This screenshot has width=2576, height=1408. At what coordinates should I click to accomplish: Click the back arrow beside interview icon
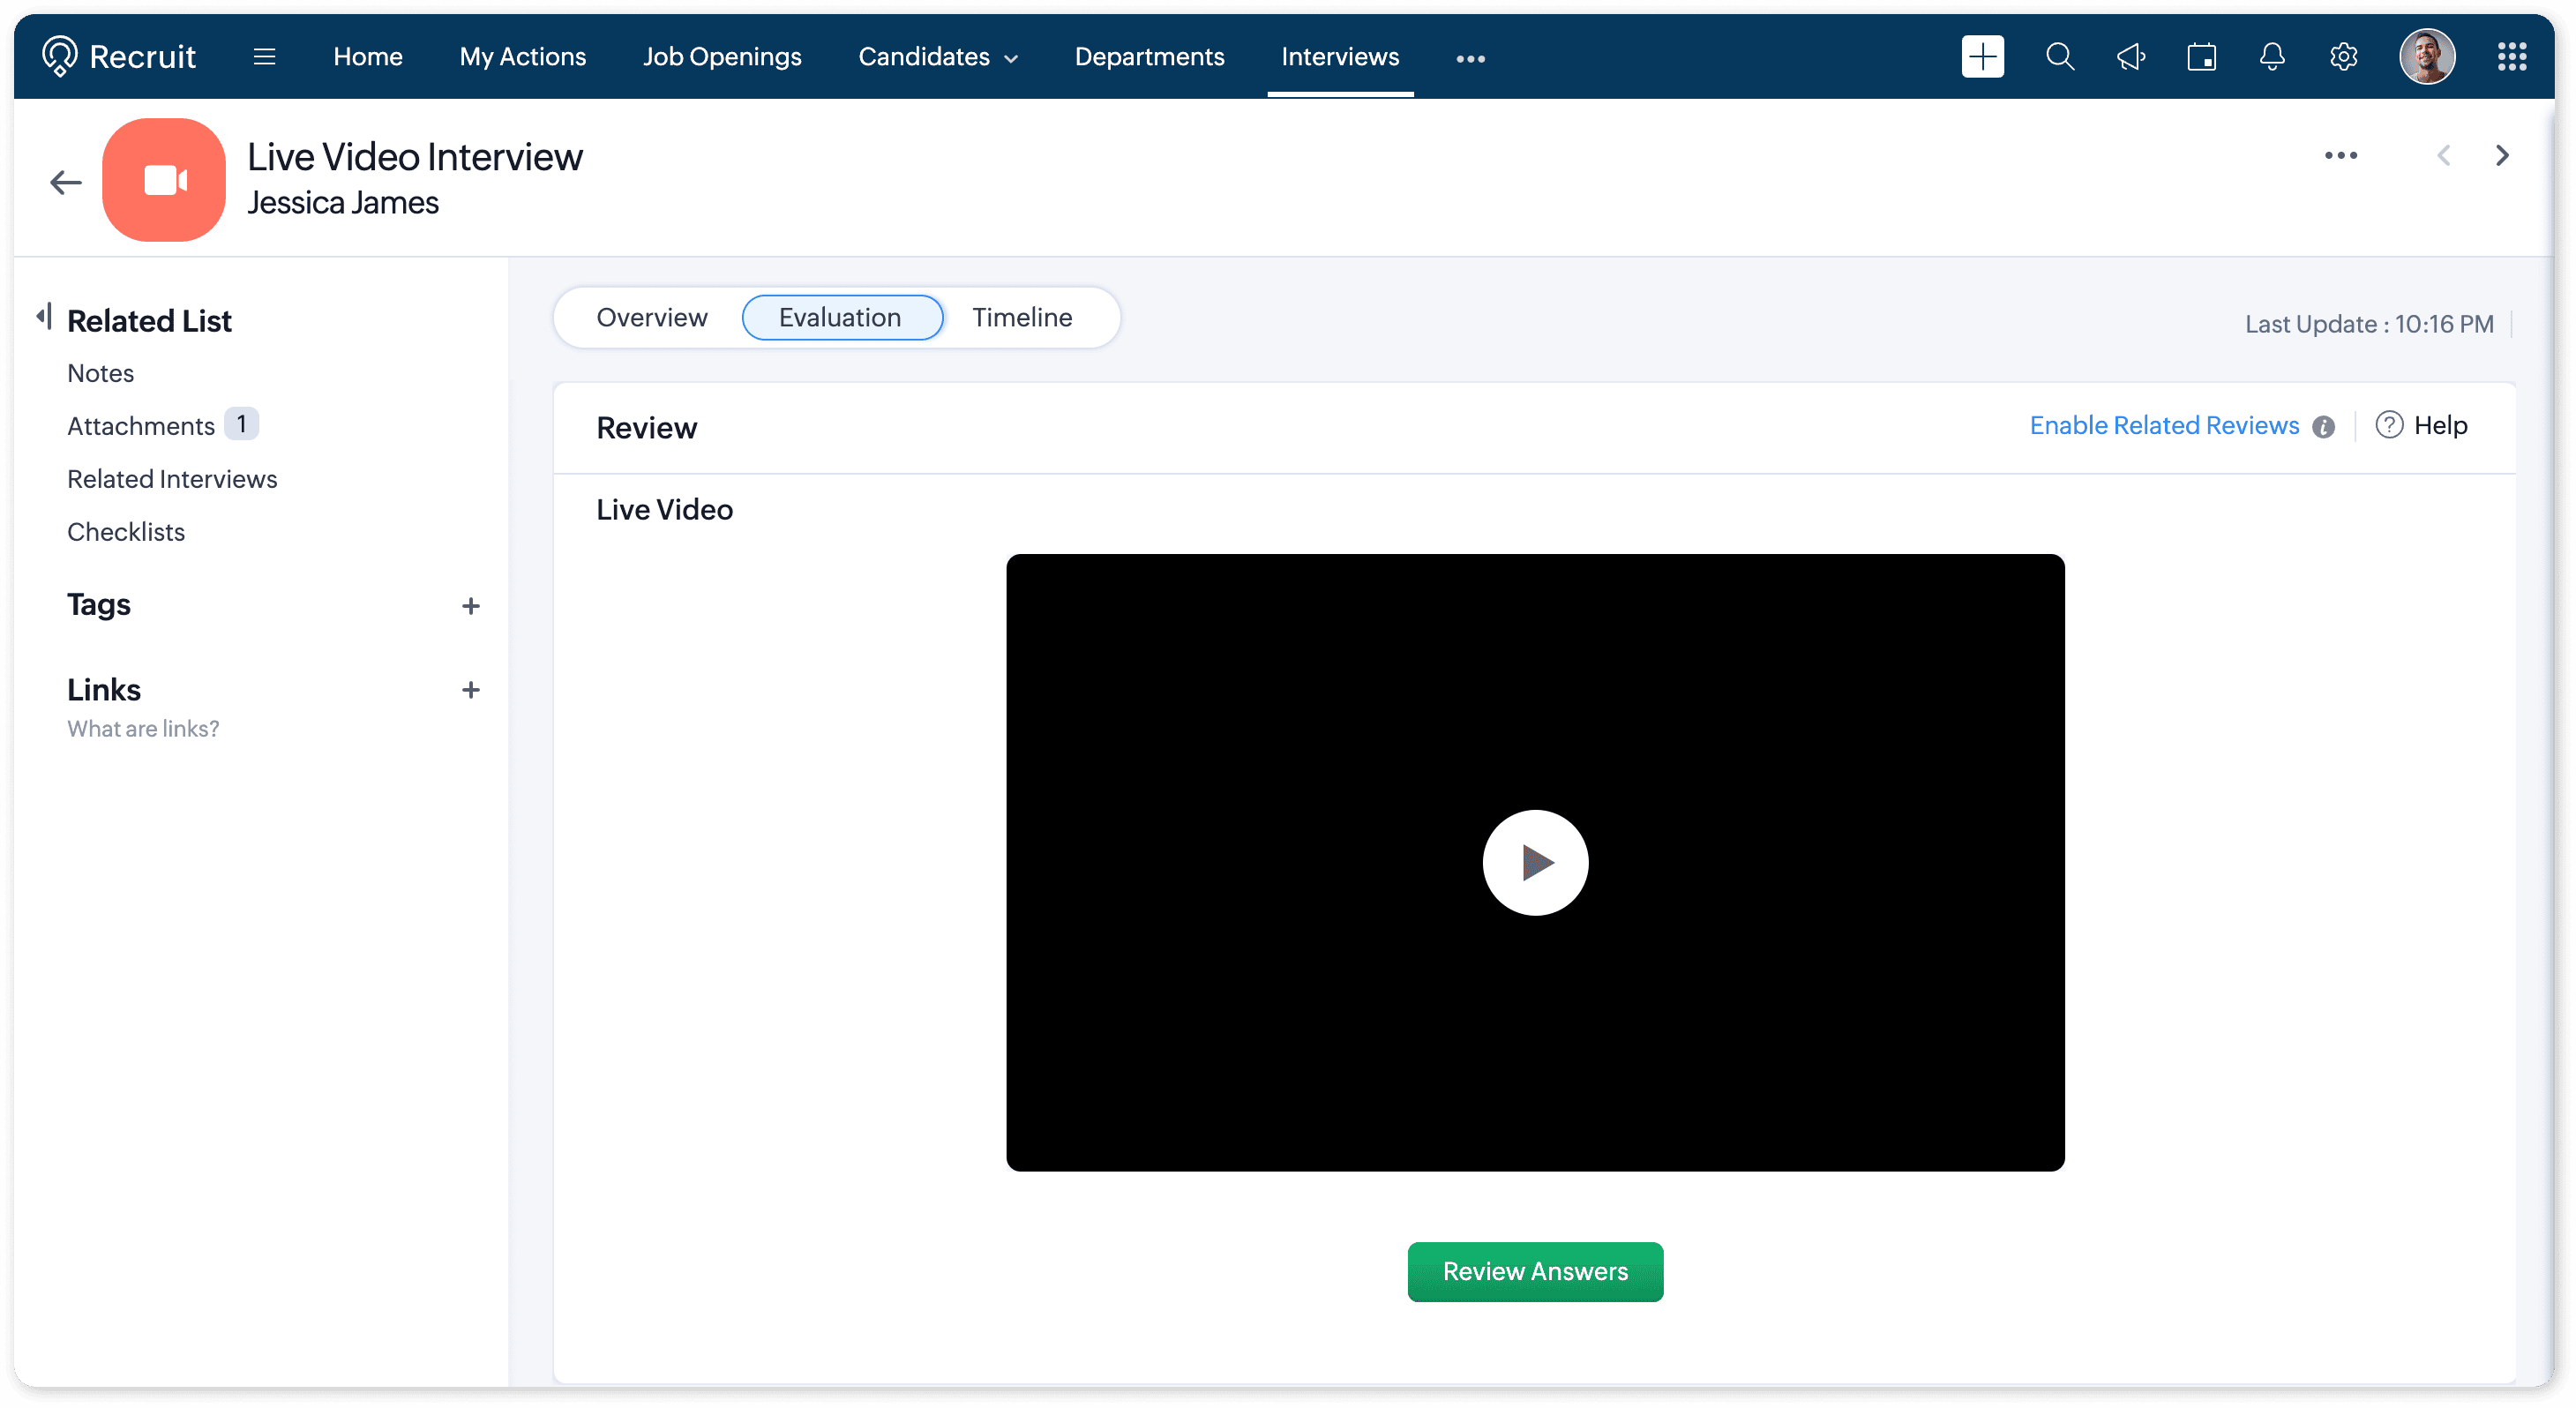point(66,182)
